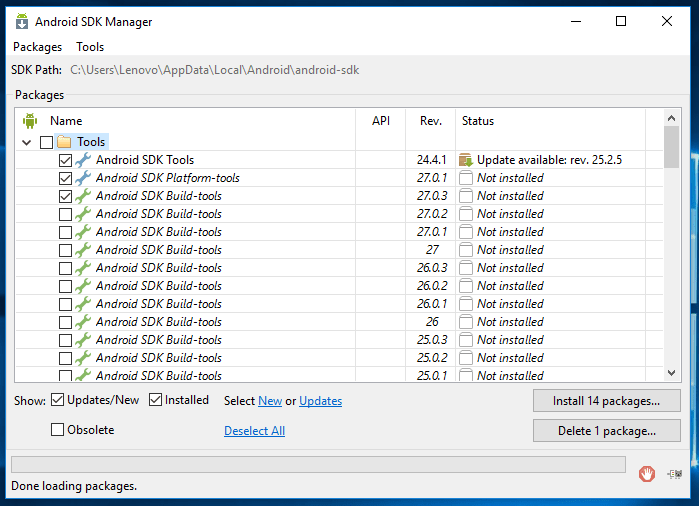Click the Android SDK Tools wrench icon

[83, 160]
